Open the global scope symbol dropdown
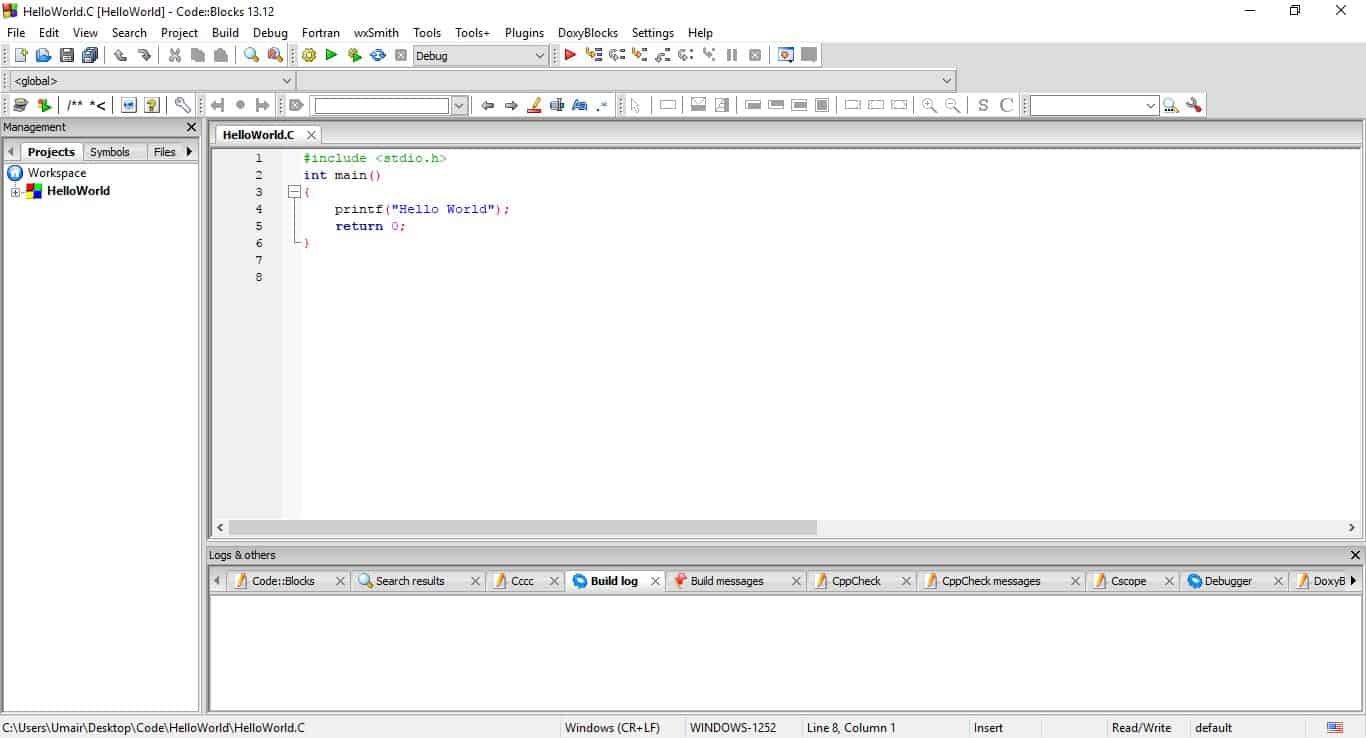1366x738 pixels. tap(287, 81)
